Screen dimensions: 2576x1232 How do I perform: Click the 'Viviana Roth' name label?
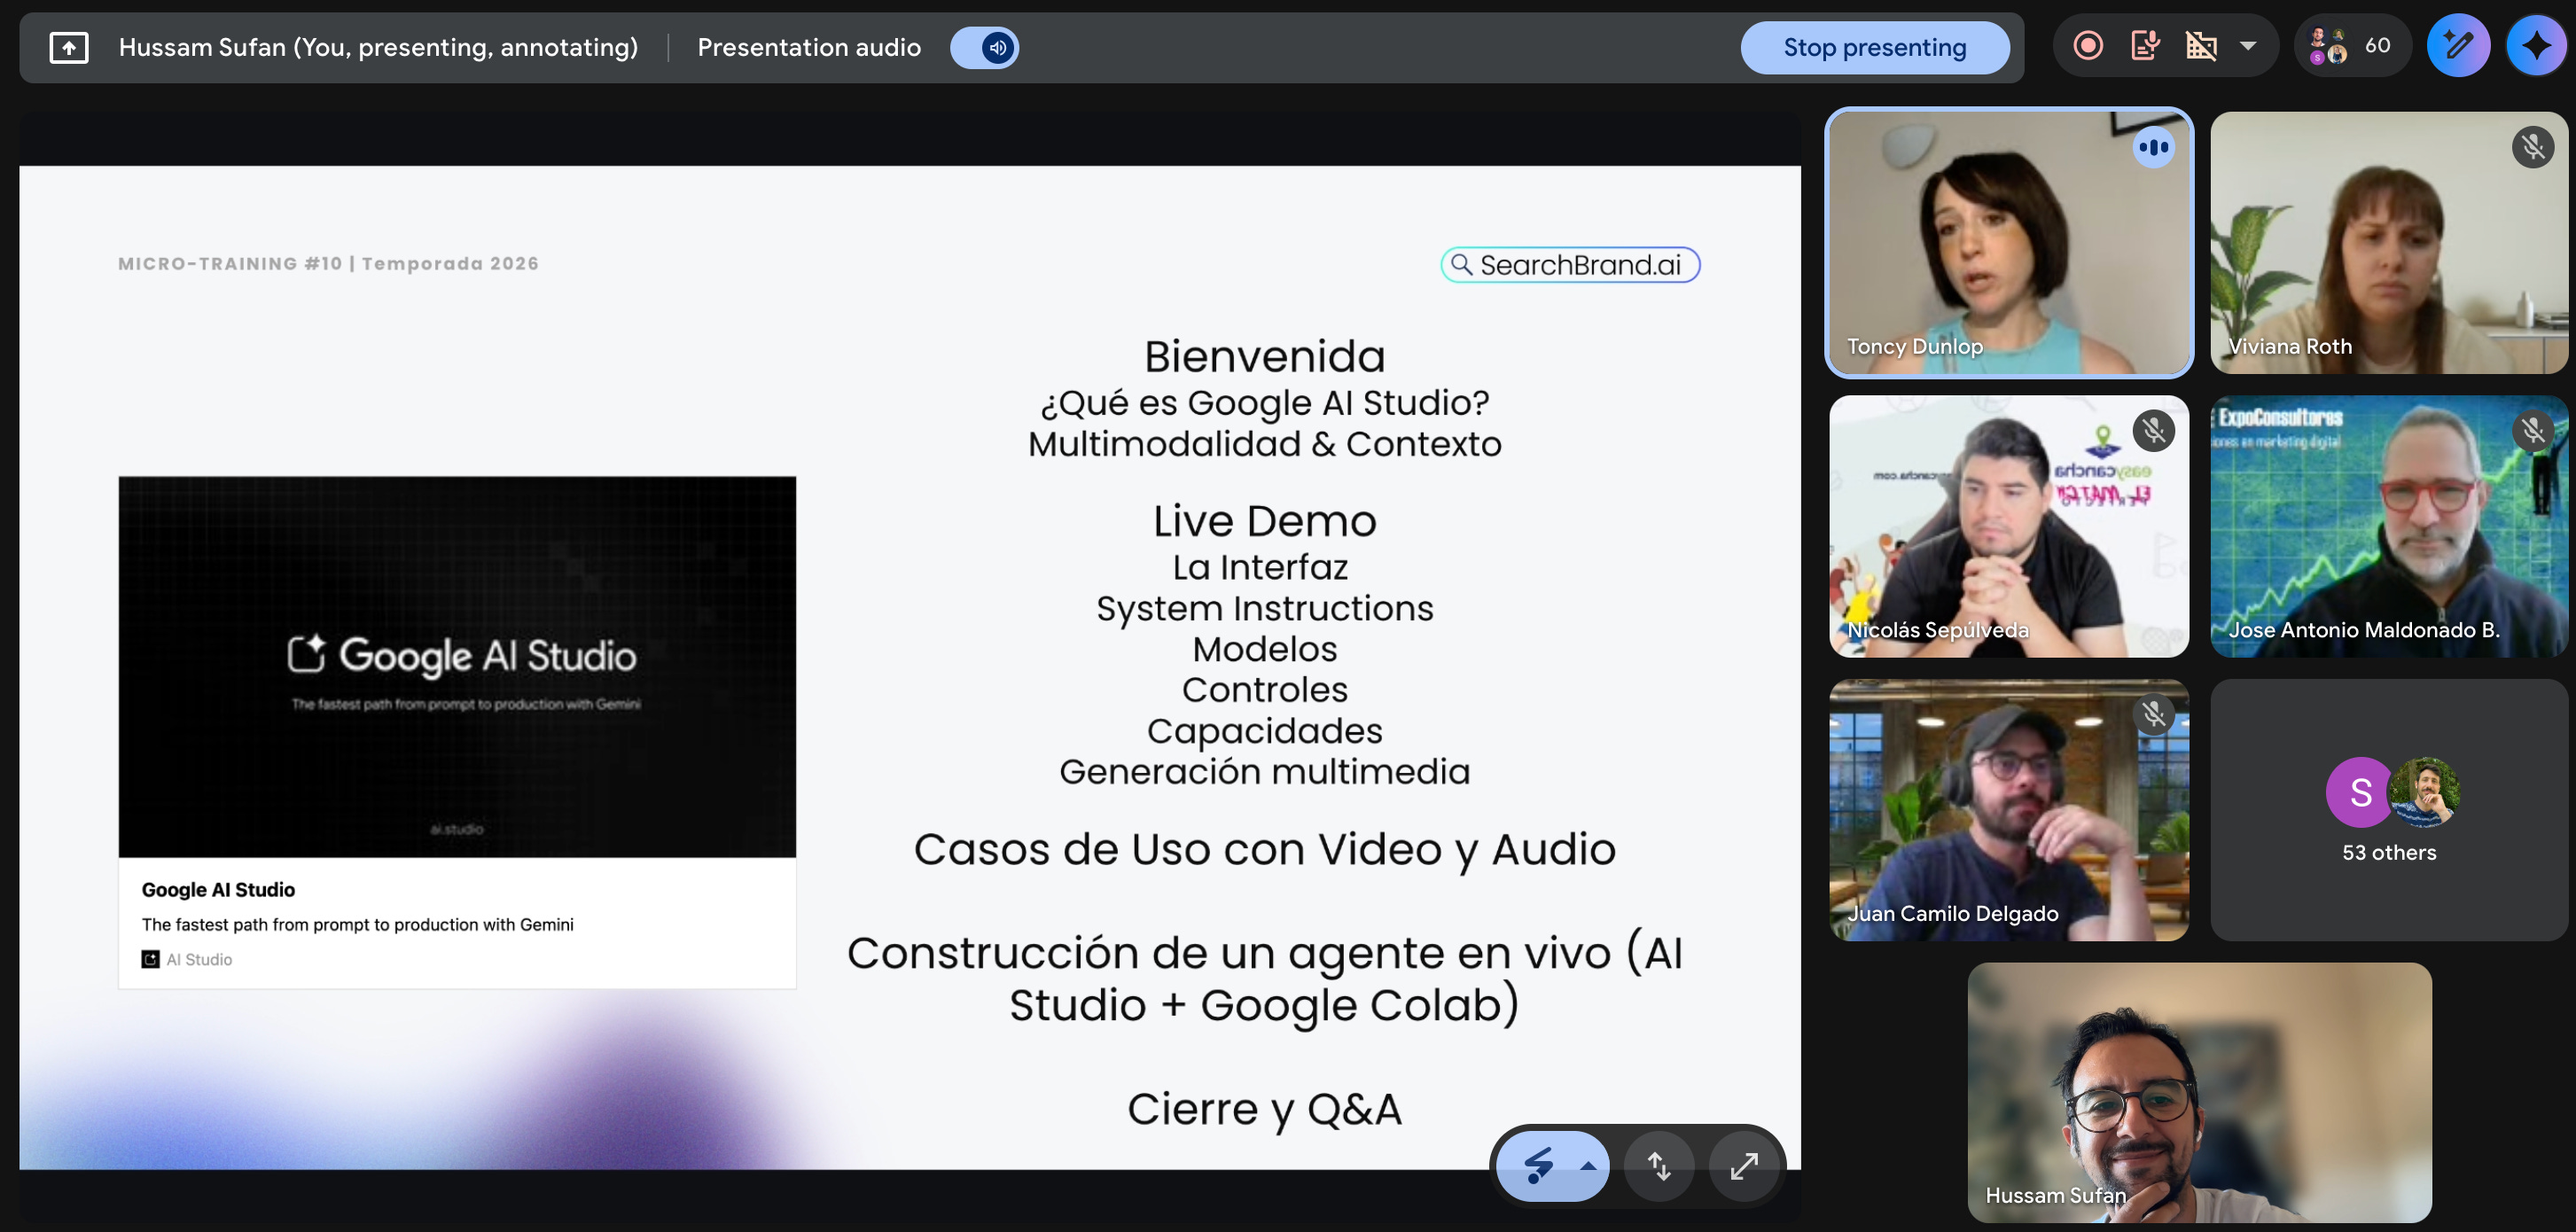pyautogui.click(x=2290, y=347)
